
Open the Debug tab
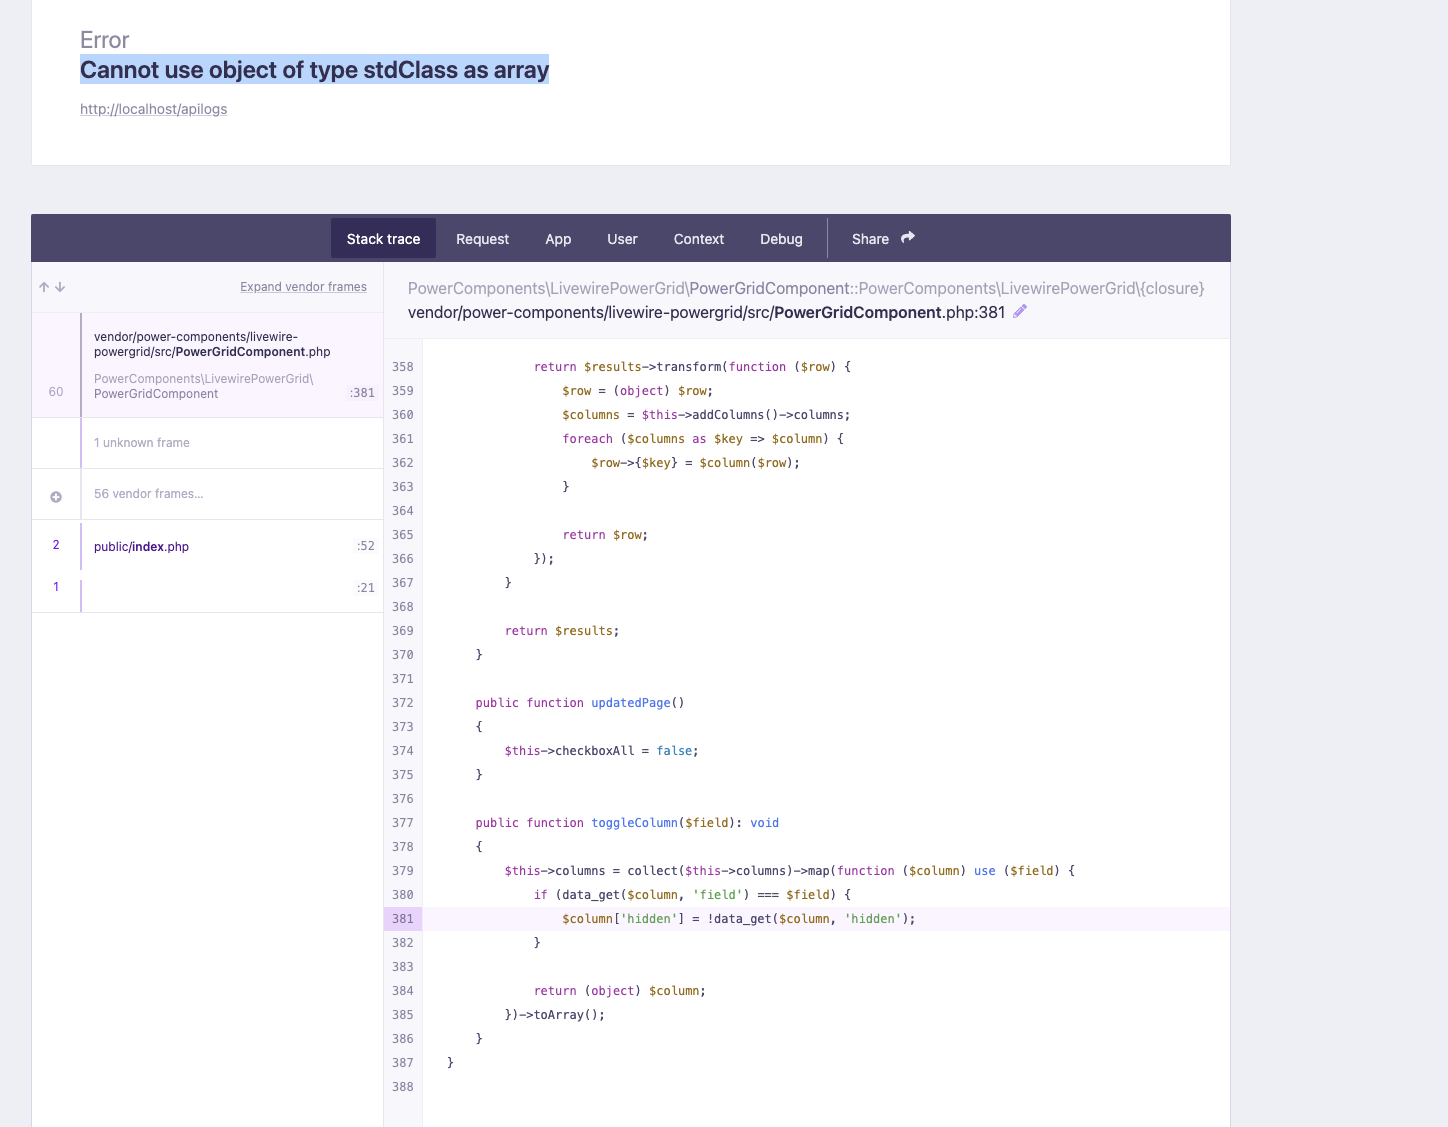coord(781,239)
